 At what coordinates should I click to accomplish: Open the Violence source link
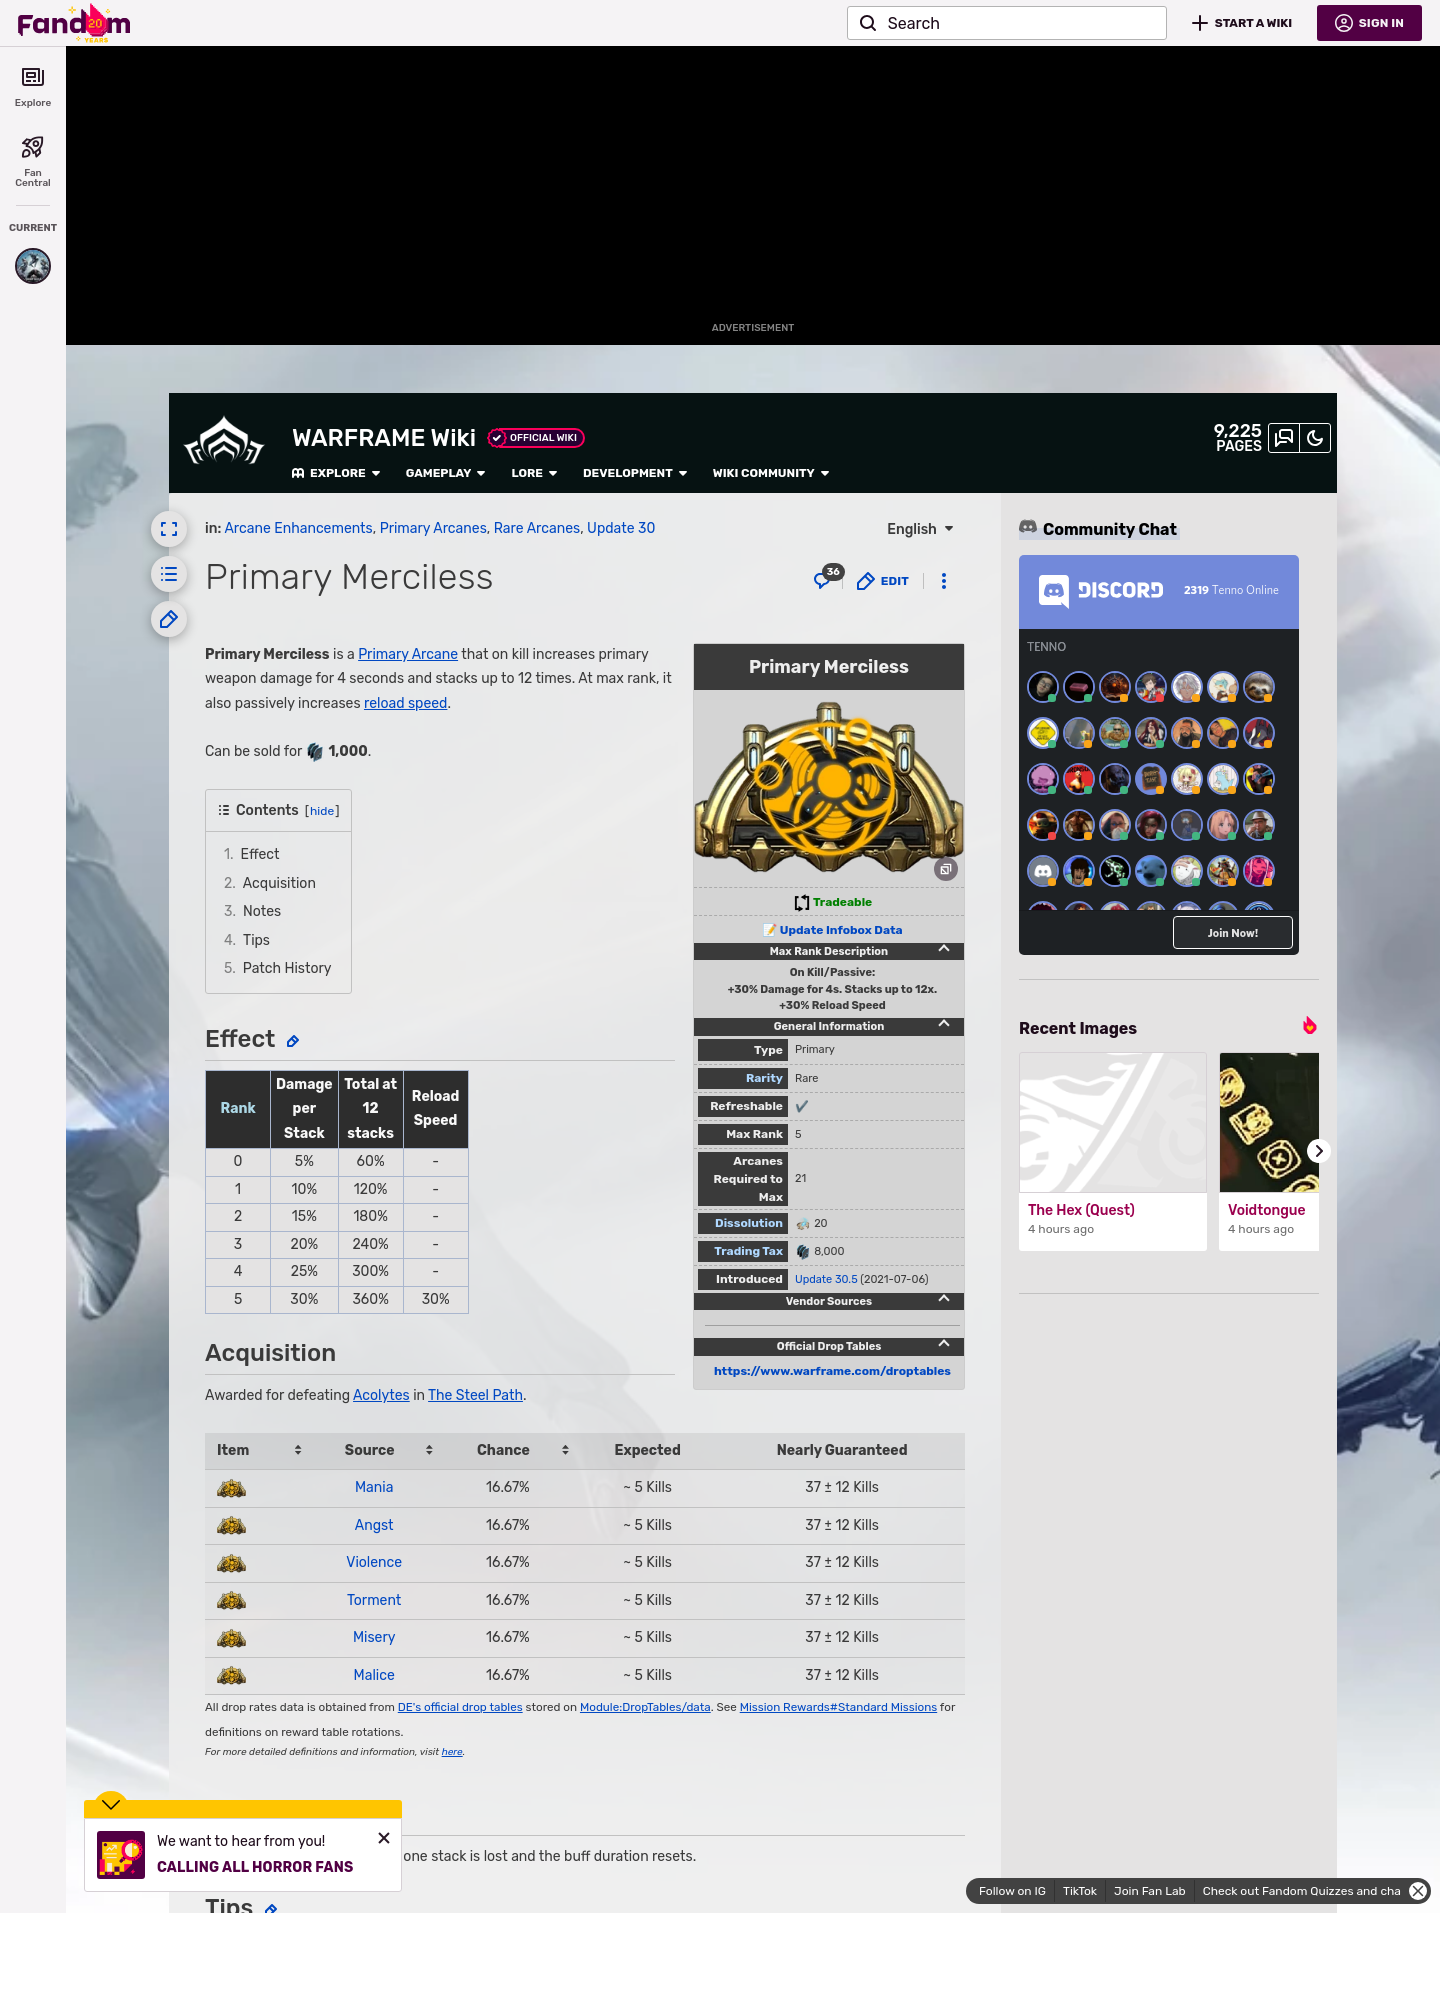374,1562
